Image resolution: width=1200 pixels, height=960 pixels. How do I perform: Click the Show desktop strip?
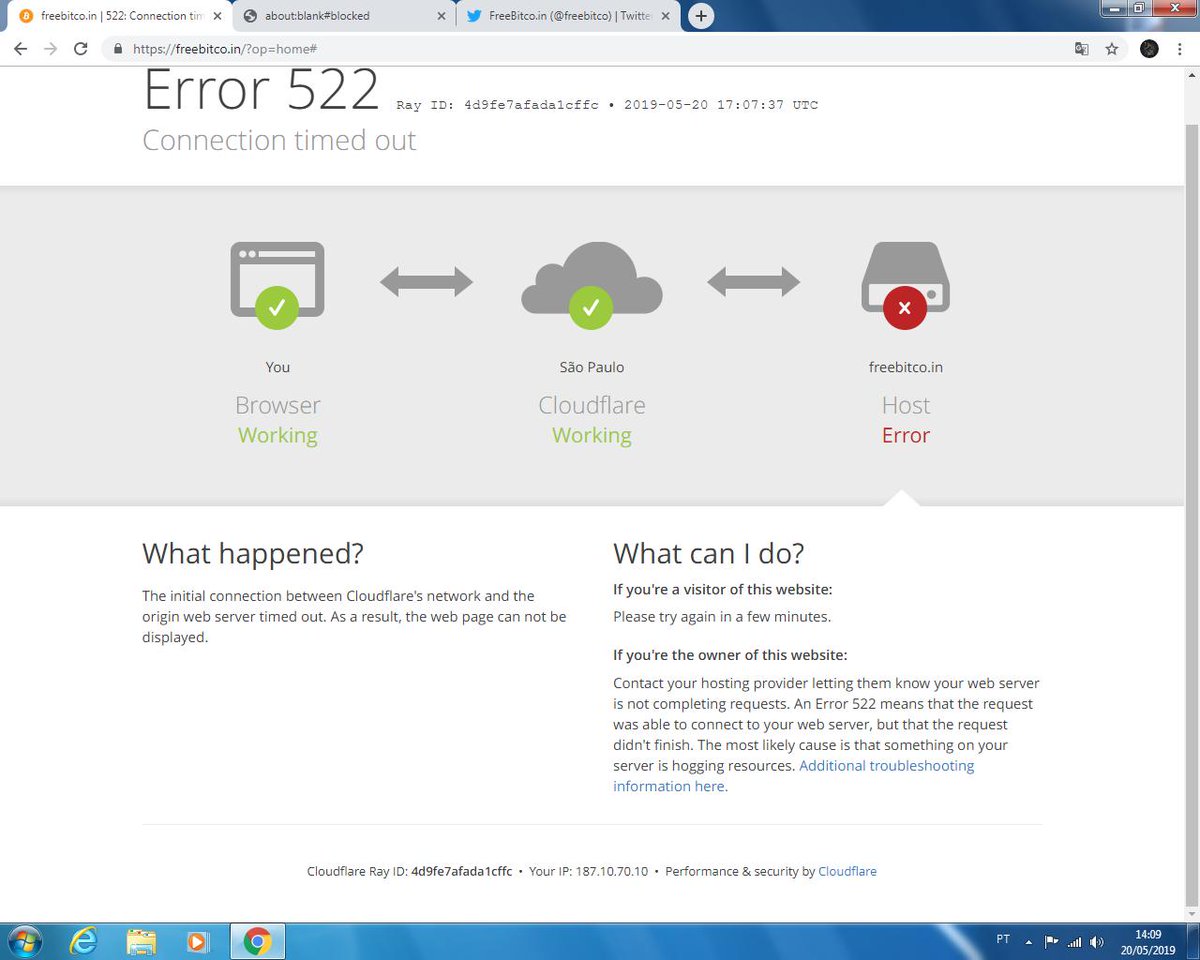(x=1193, y=942)
